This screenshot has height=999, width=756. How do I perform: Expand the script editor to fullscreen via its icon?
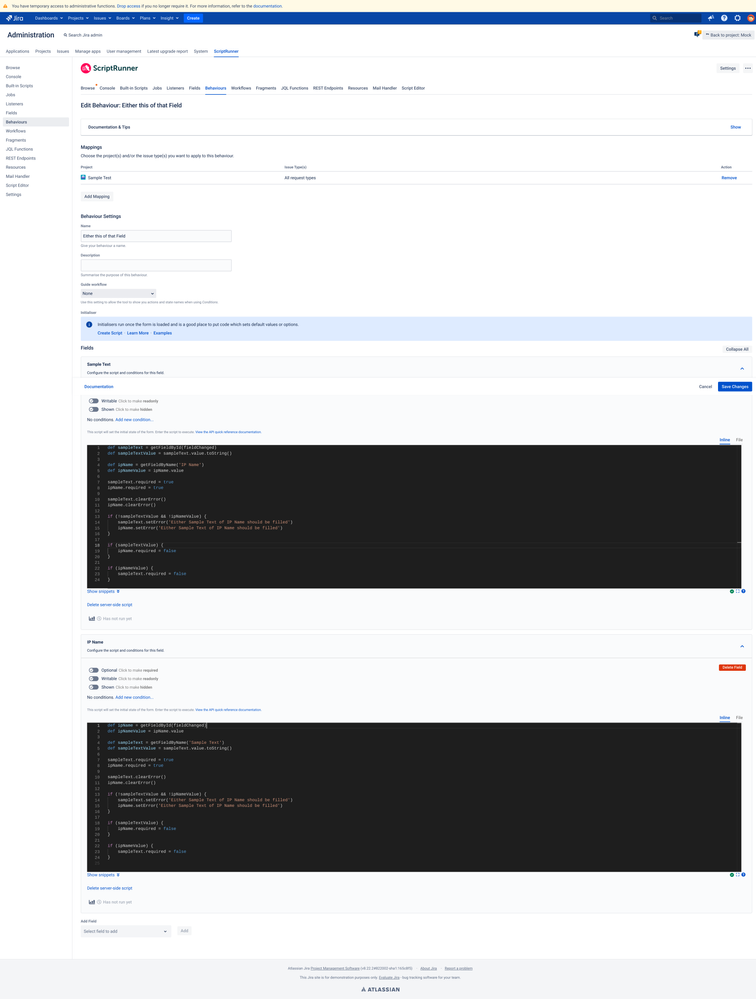click(x=738, y=591)
